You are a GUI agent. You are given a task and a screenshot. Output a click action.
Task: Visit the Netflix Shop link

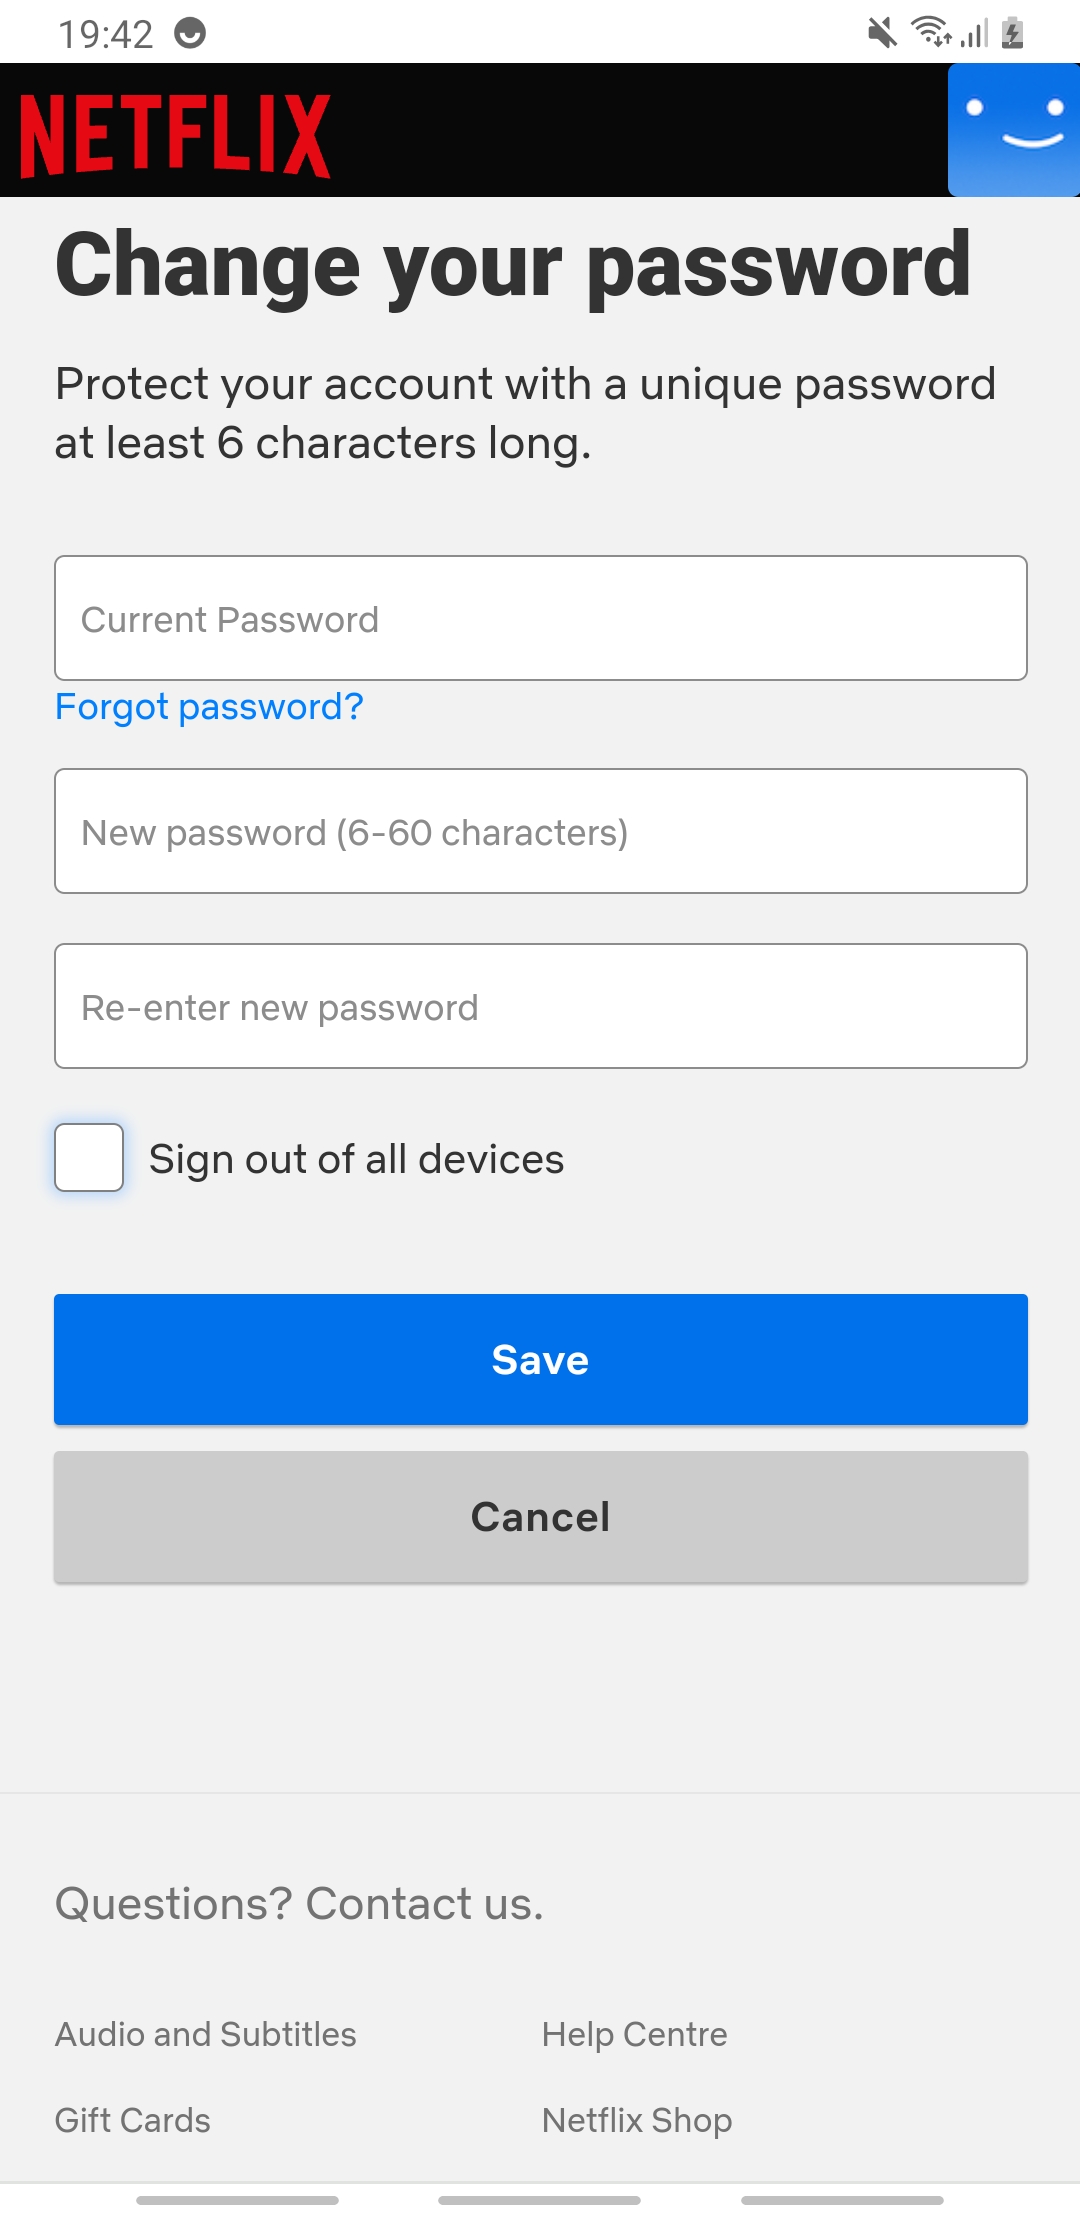click(637, 2120)
